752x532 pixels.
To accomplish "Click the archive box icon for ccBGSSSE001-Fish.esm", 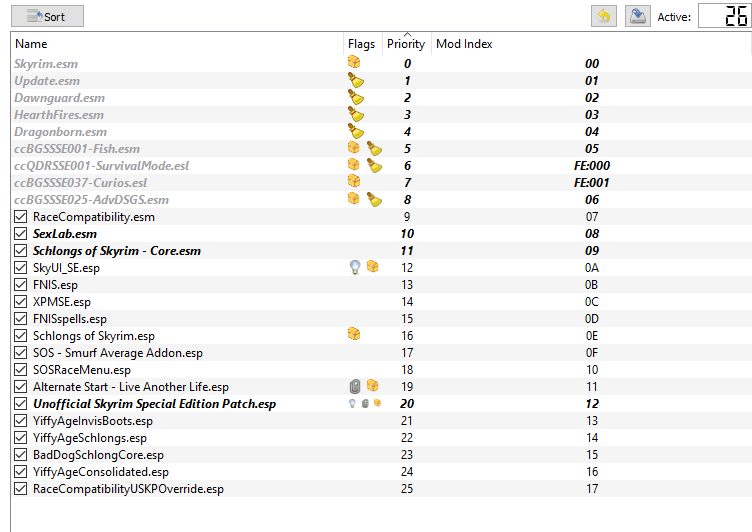I will coord(354,147).
